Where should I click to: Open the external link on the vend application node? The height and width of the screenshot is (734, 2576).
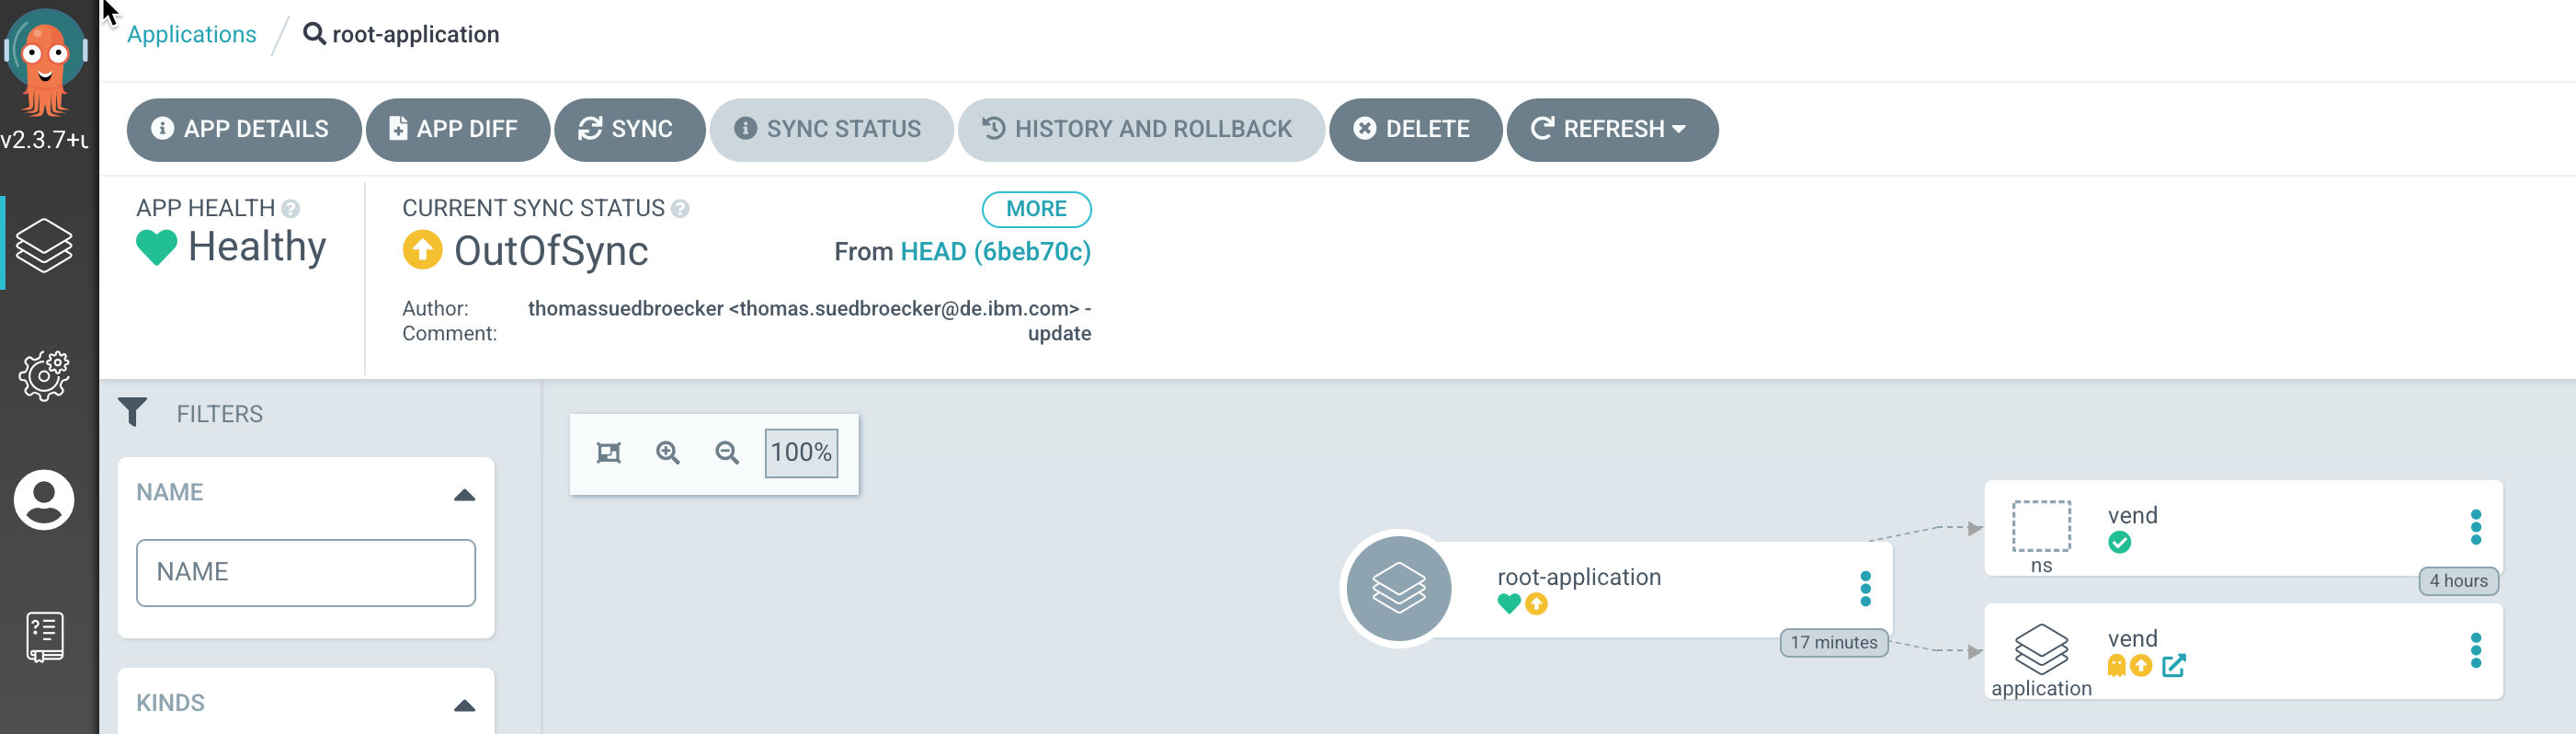[x=2174, y=664]
